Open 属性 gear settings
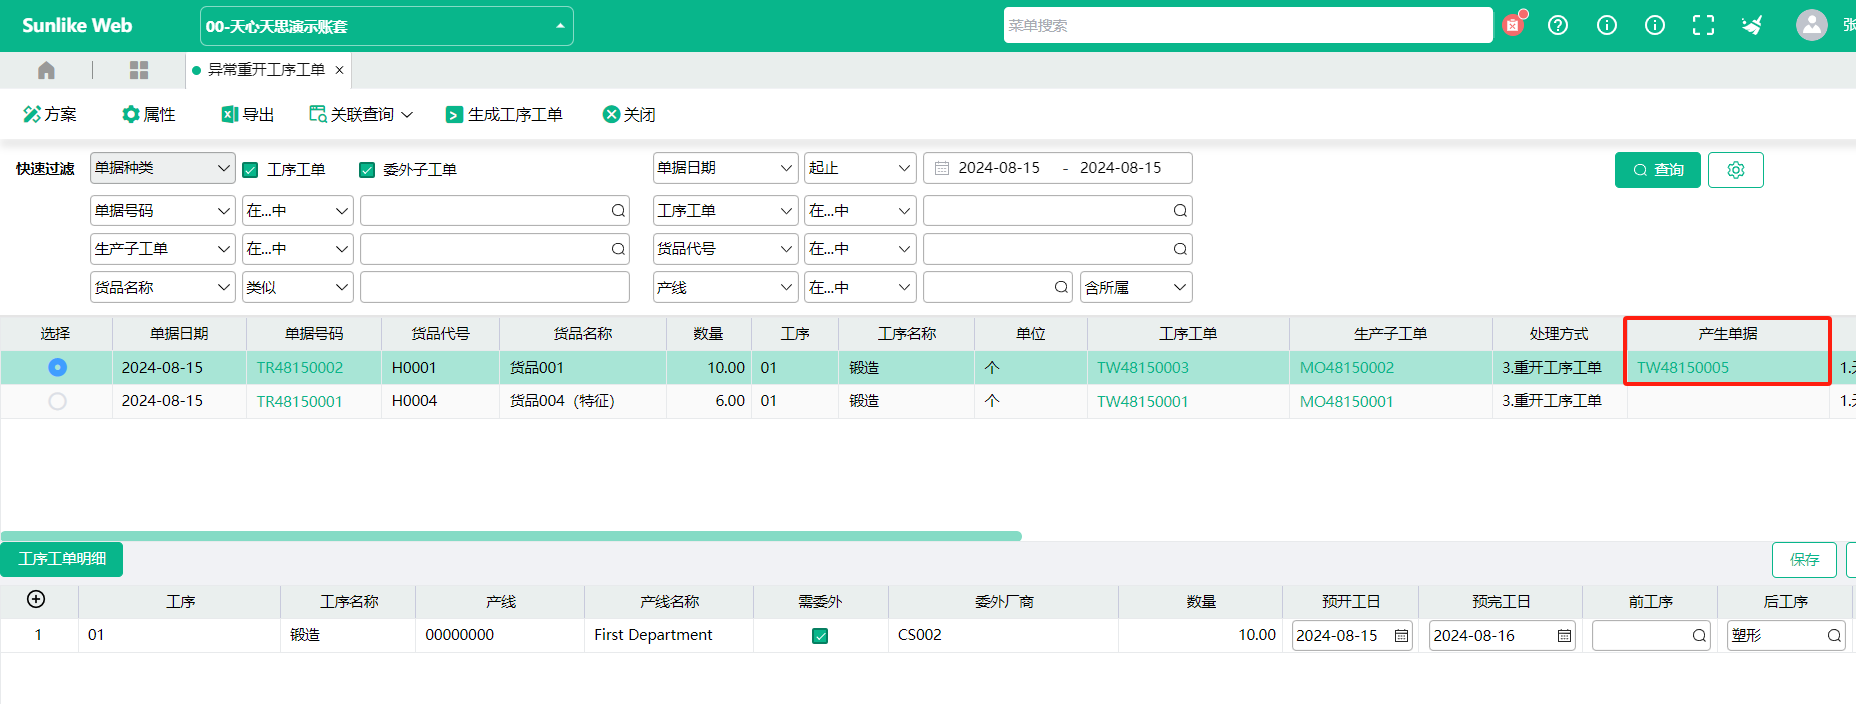This screenshot has height=704, width=1856. [x=149, y=114]
